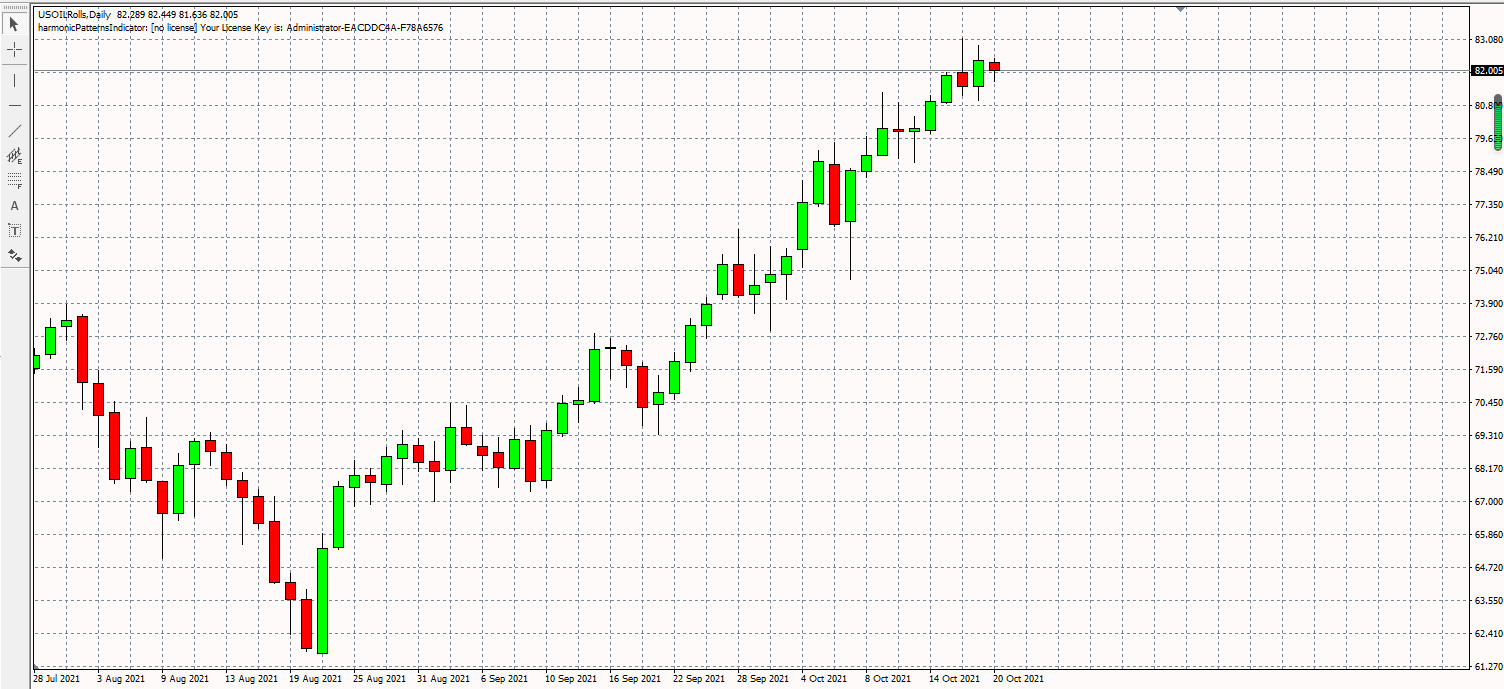
Task: Click the 72.760 price scale value
Action: pos(1488,337)
